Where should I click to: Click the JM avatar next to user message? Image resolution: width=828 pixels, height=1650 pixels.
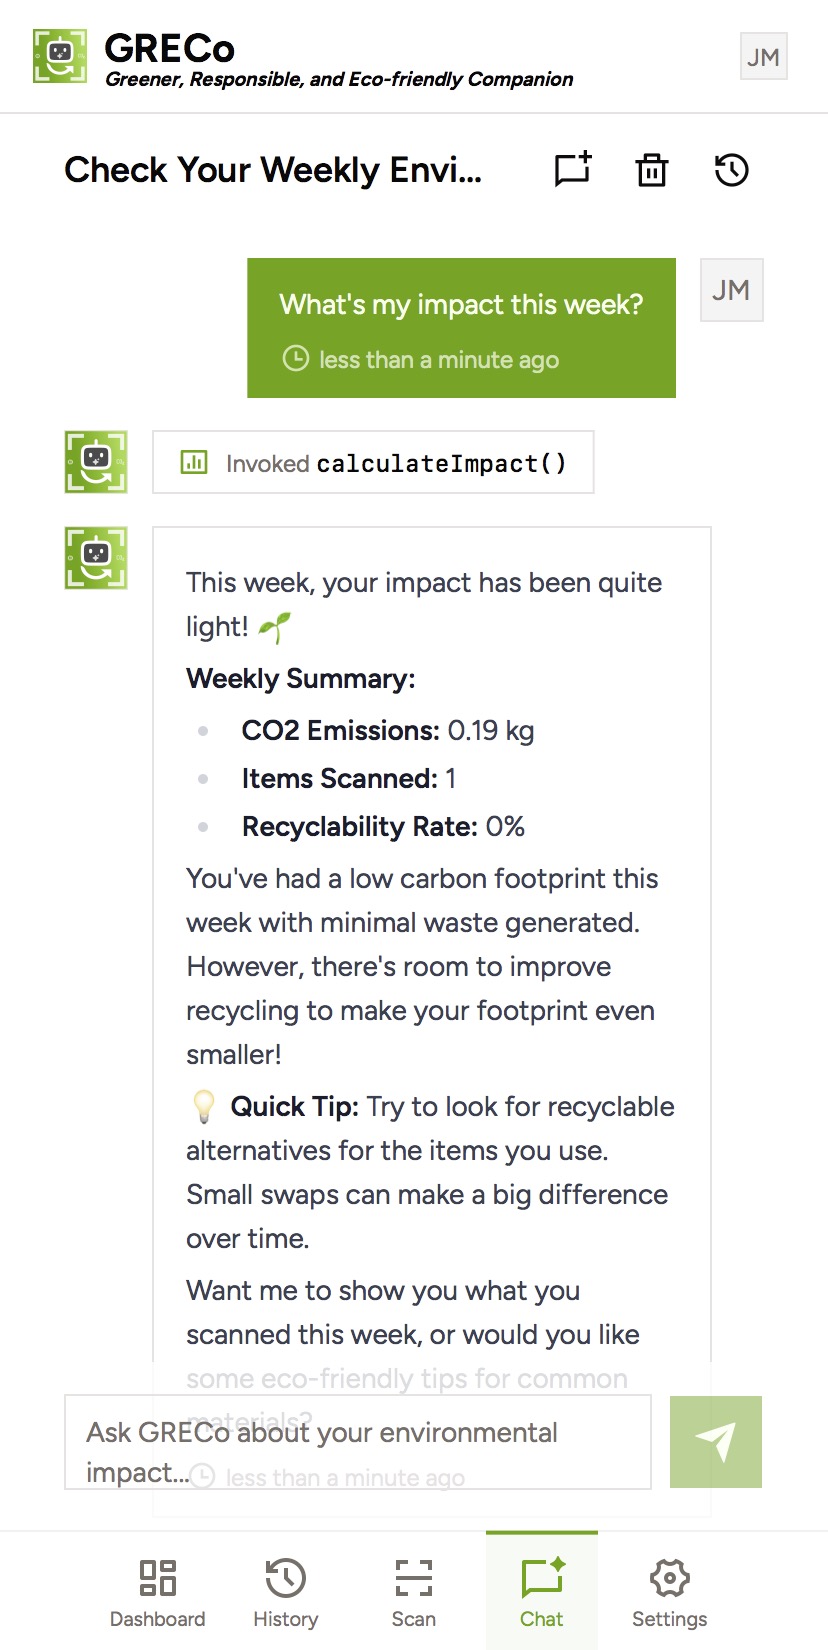click(731, 290)
